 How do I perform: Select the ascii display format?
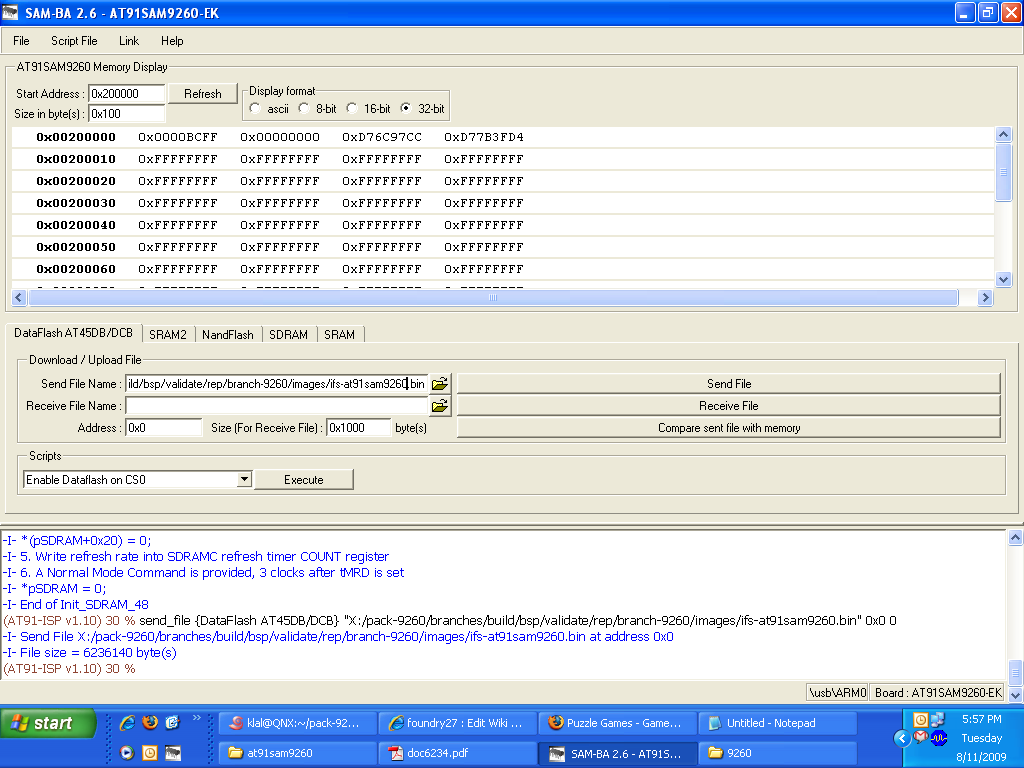coord(256,108)
